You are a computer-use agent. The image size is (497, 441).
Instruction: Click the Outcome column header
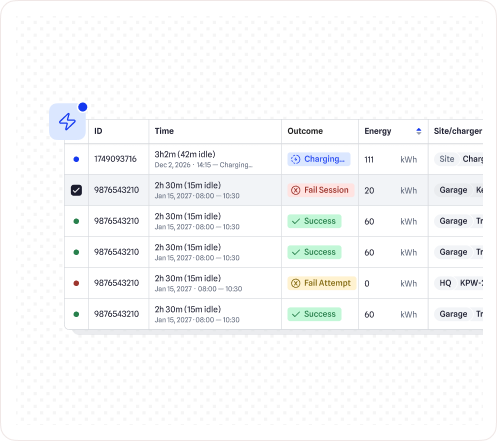305,131
